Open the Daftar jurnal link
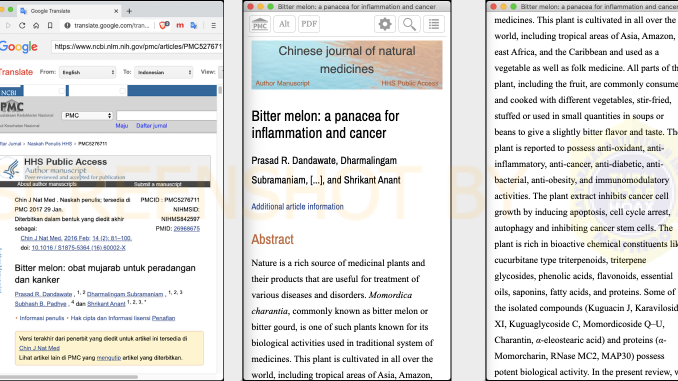The height and width of the screenshot is (381, 678). click(151, 126)
